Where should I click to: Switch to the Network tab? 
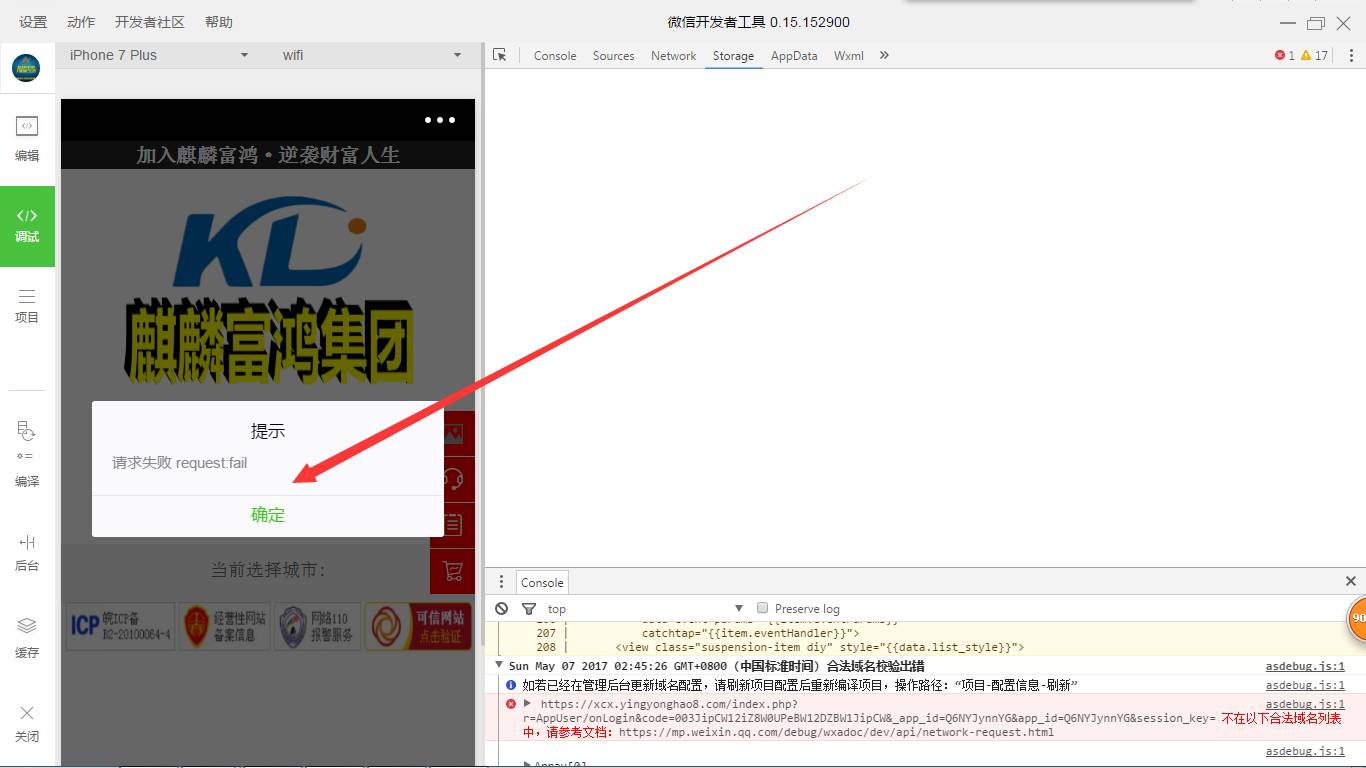point(674,56)
